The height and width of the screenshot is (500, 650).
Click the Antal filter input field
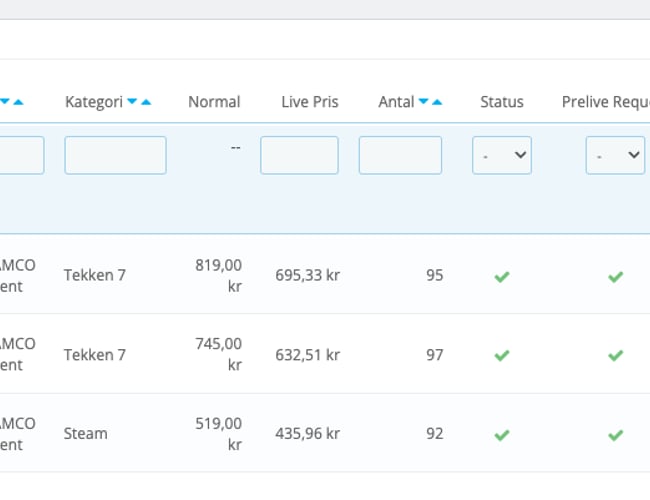pos(400,155)
